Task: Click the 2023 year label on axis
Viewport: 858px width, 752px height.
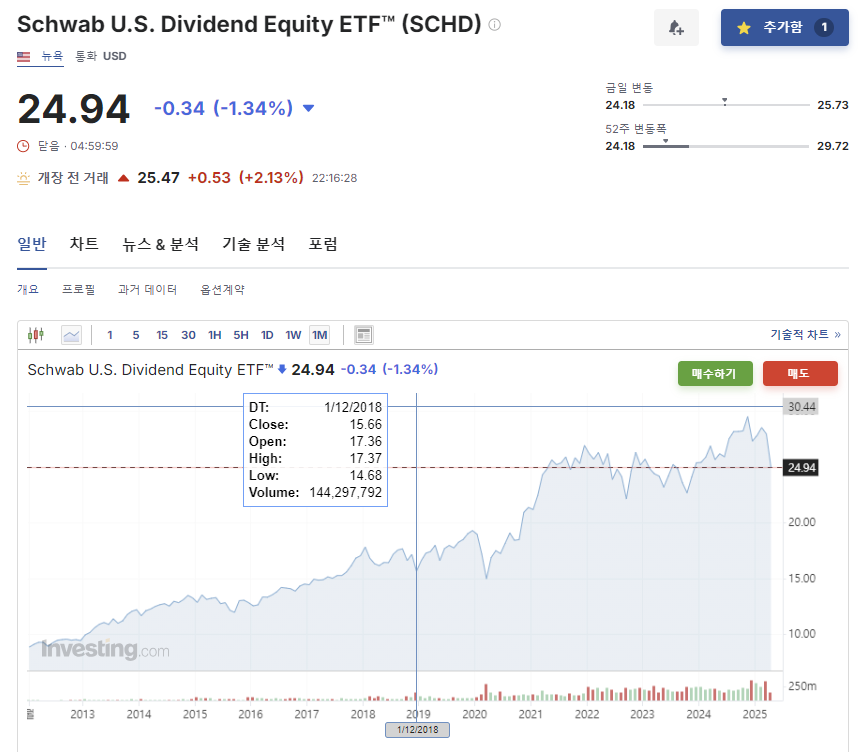Action: (642, 714)
